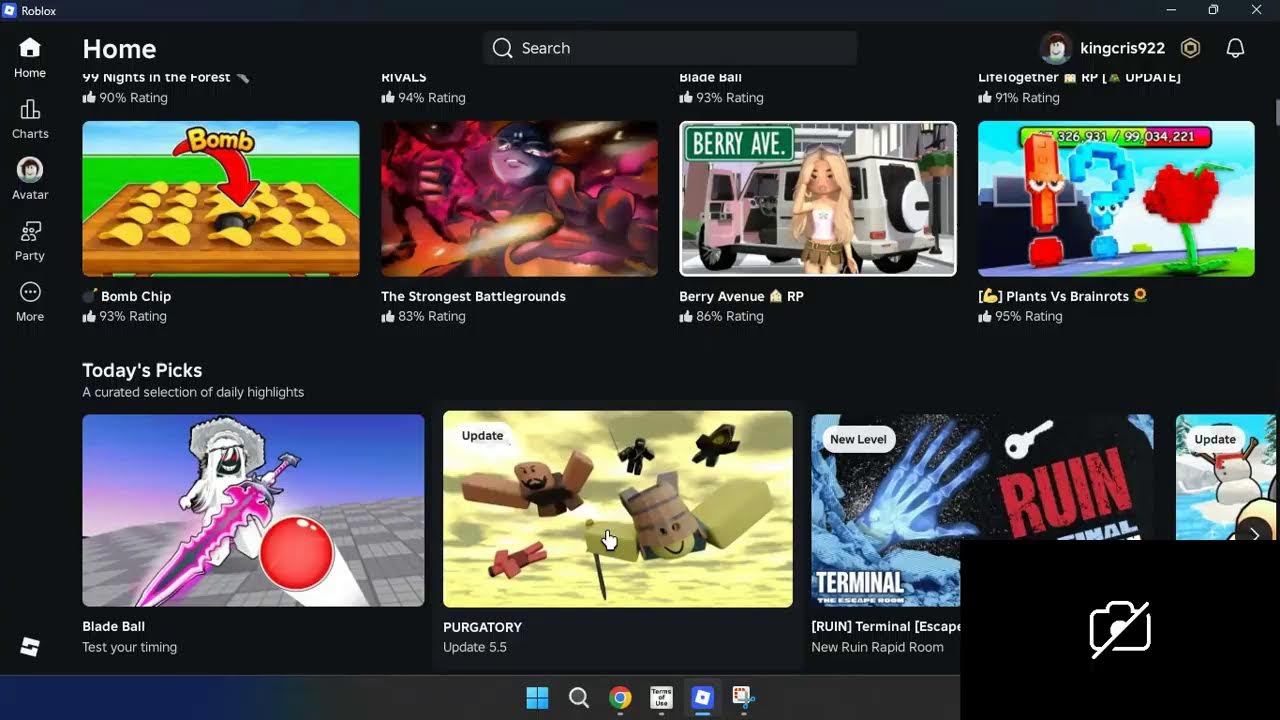Click the kingcris922 profile avatar picture
Viewport: 1280px width, 720px height.
tap(1056, 48)
